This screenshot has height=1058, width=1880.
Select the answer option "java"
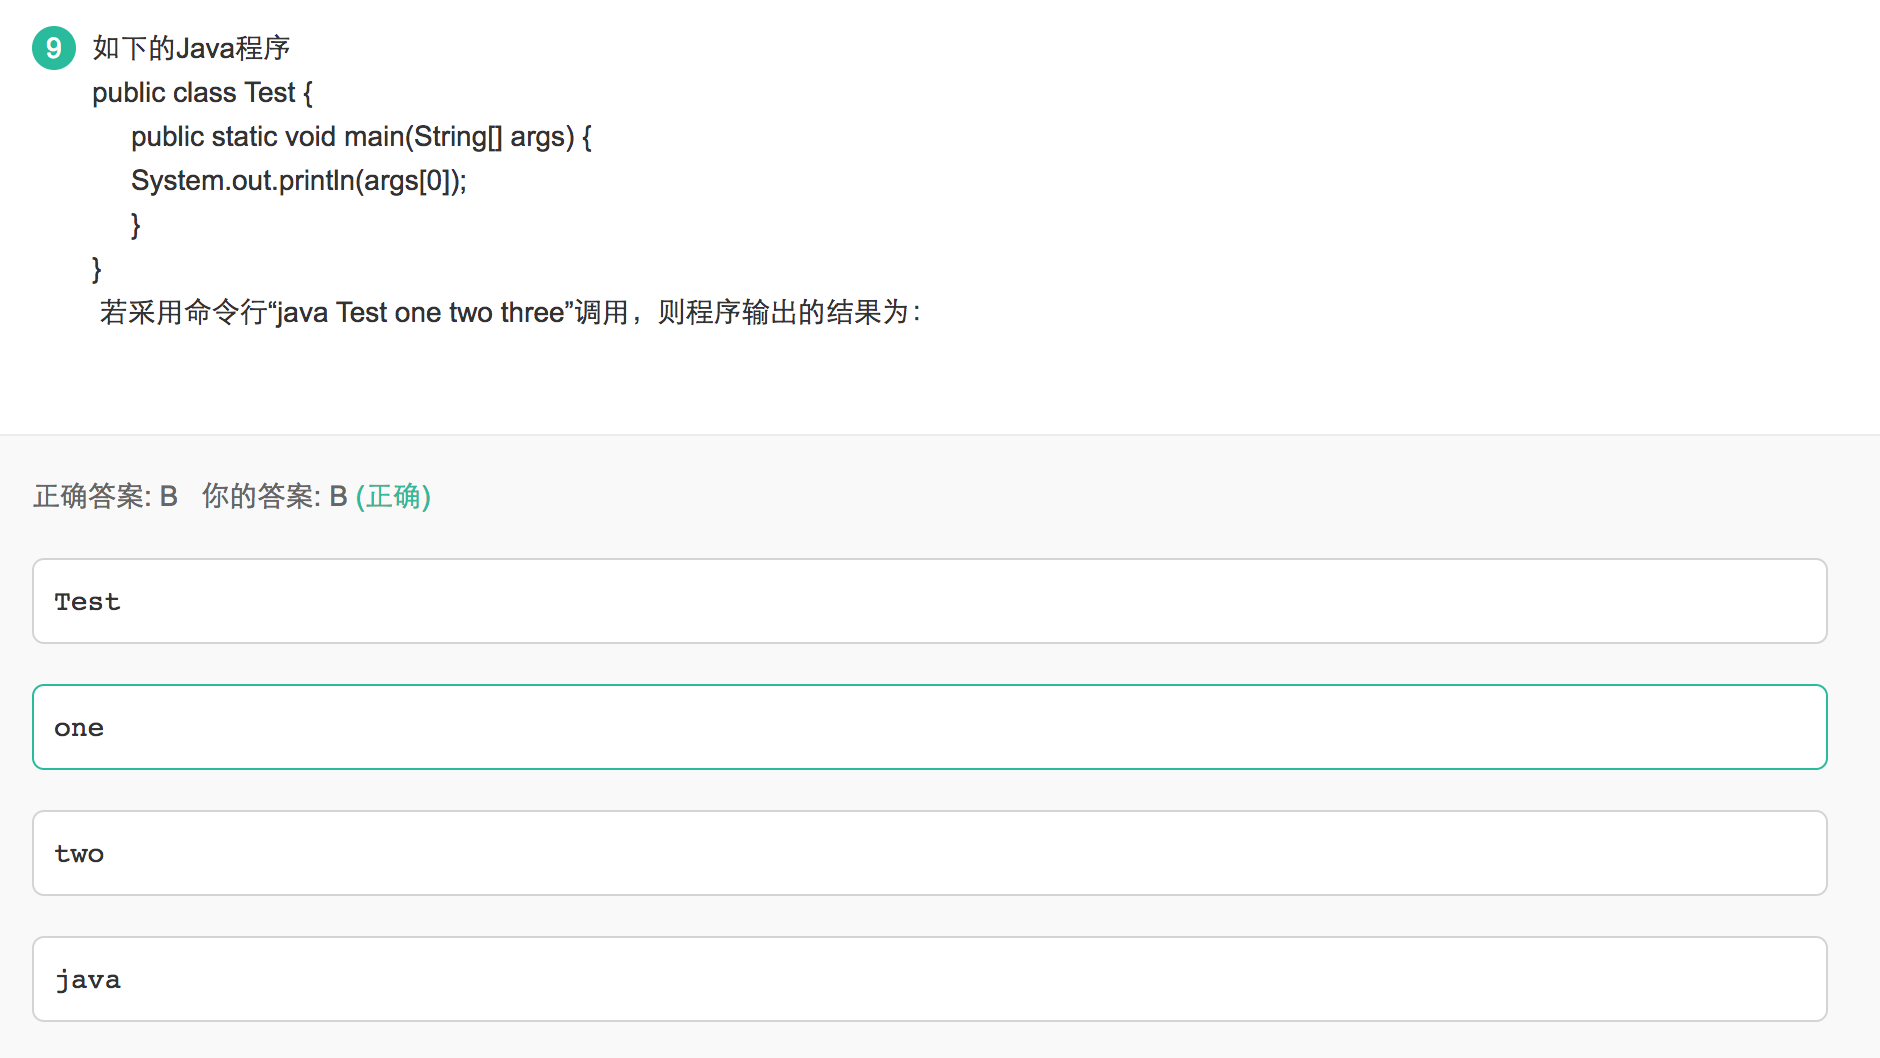930,979
